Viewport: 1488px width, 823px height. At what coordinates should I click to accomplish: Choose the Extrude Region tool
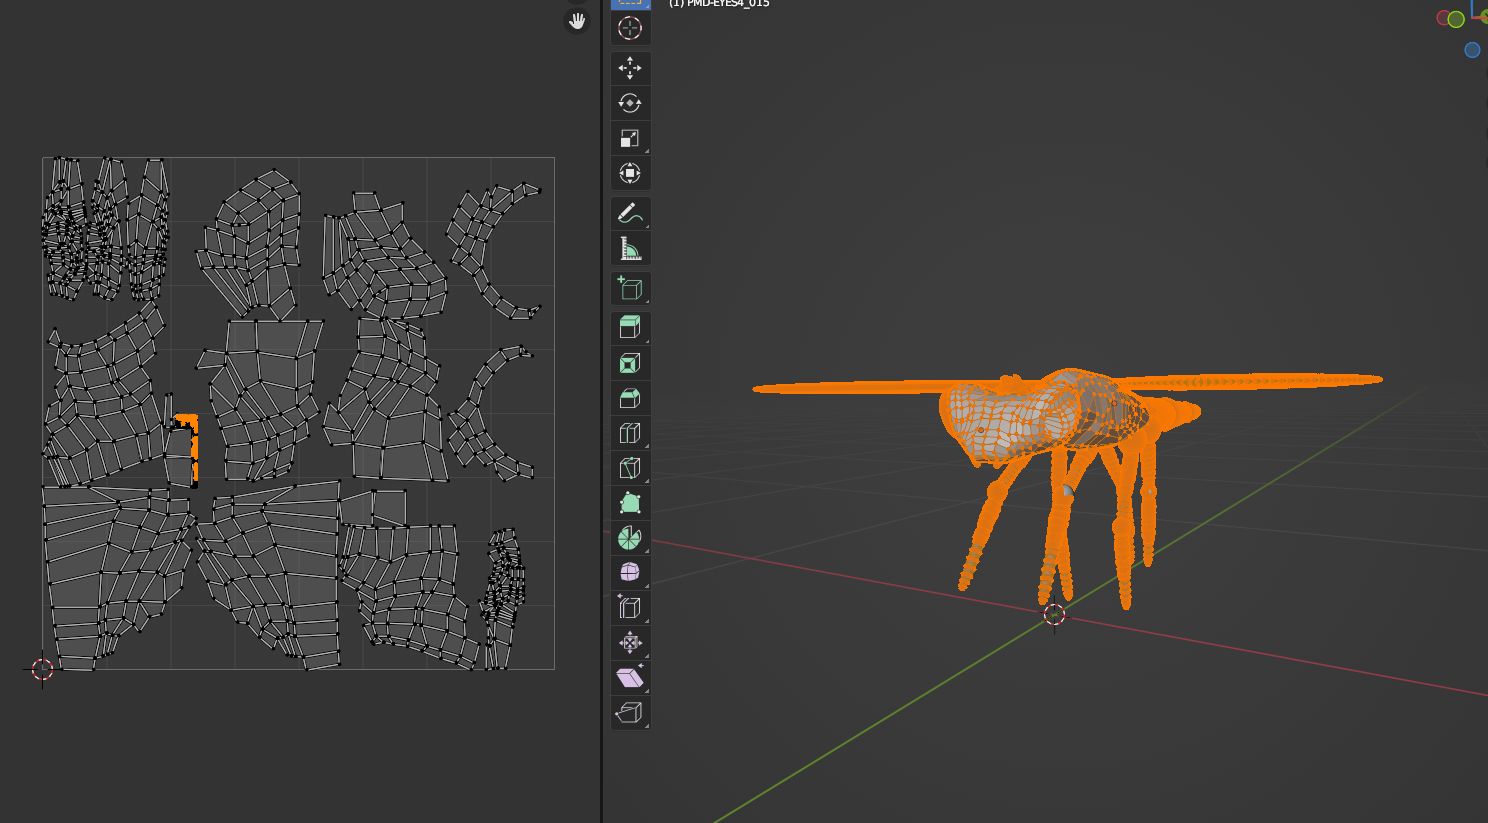630,328
